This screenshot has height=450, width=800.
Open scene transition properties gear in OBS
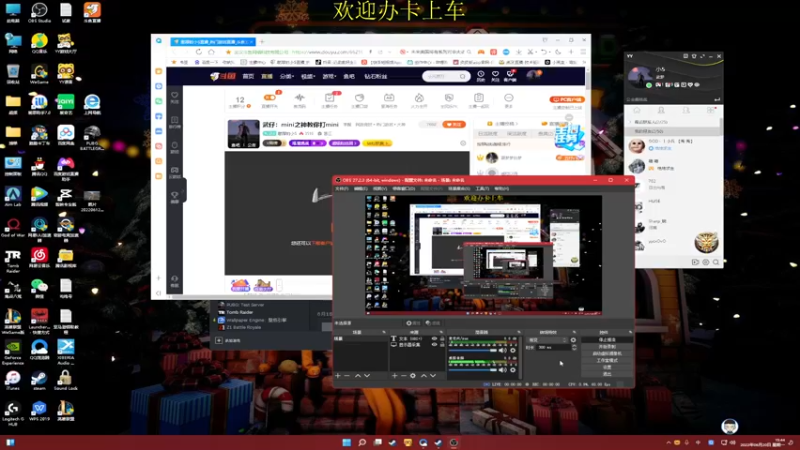[x=573, y=340]
